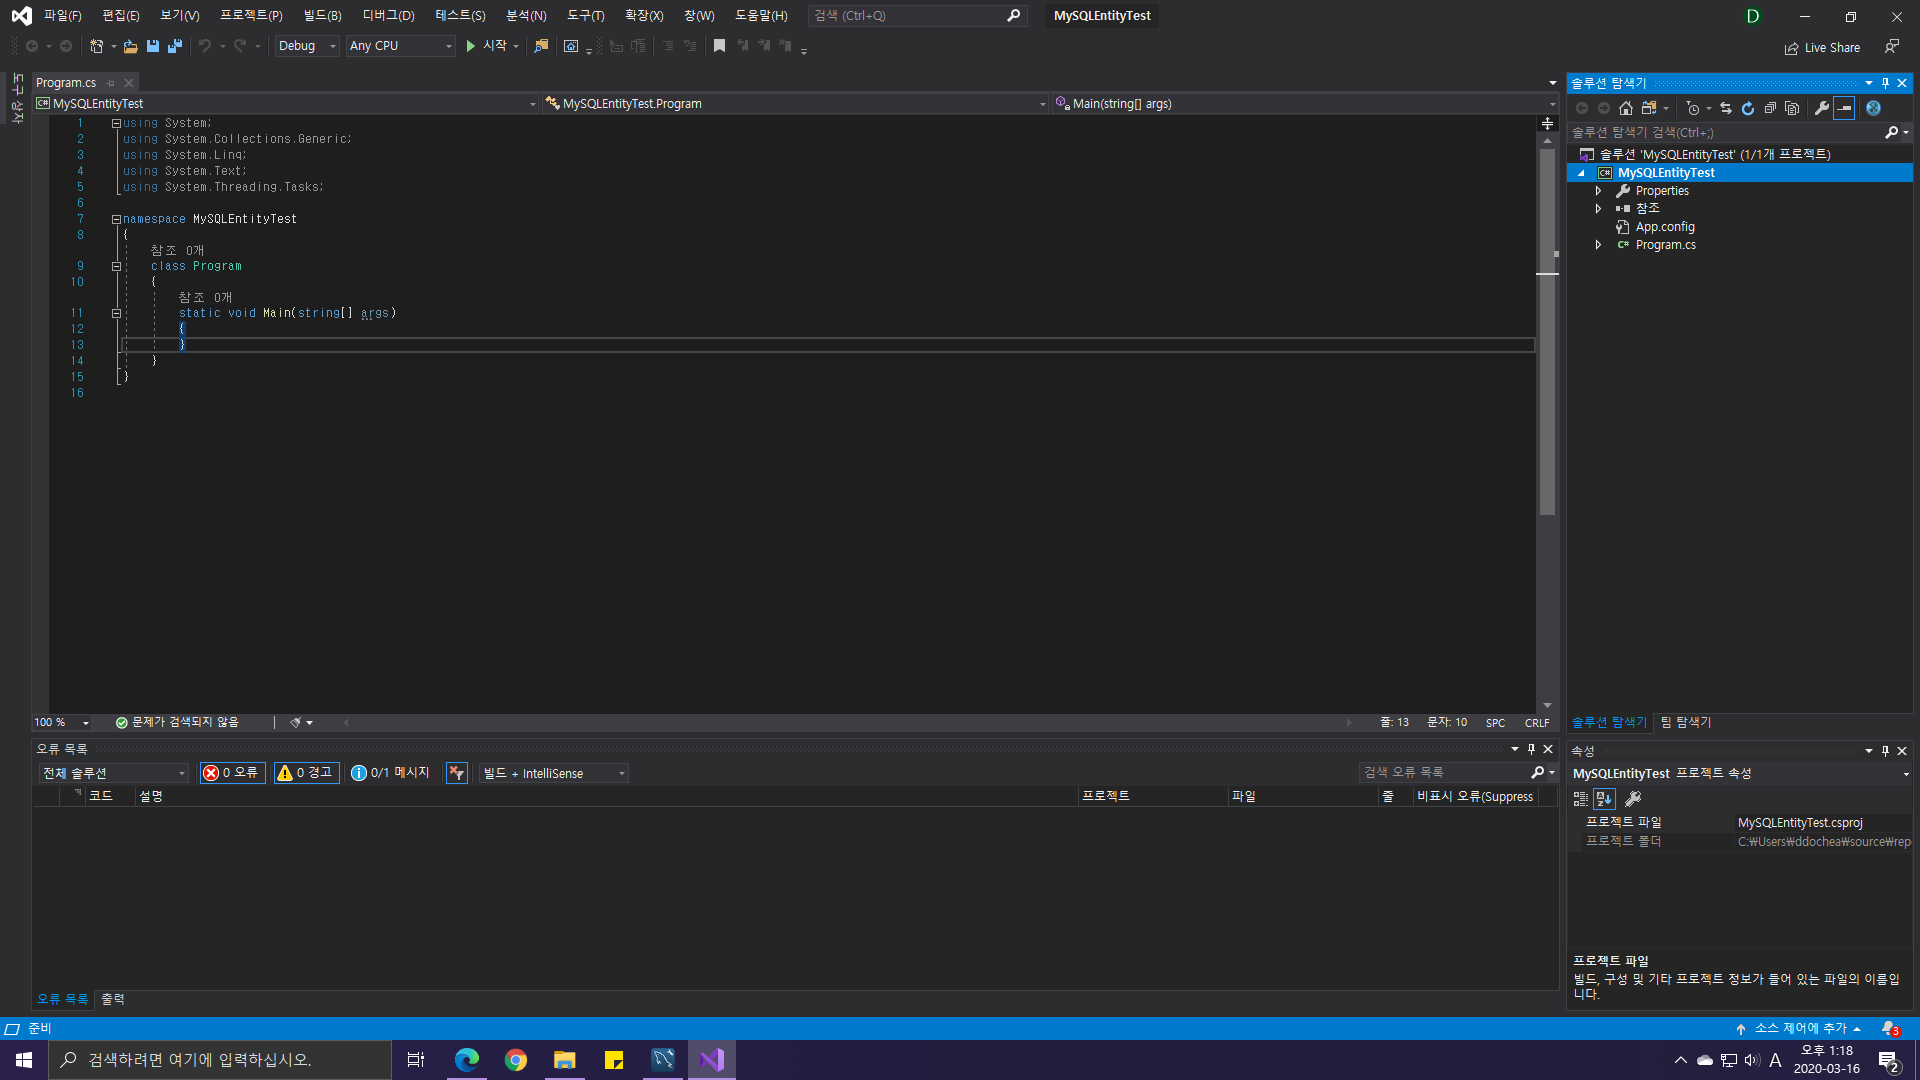This screenshot has height=1080, width=1920.
Task: Open Chrome from the Windows taskbar
Action: click(516, 1060)
